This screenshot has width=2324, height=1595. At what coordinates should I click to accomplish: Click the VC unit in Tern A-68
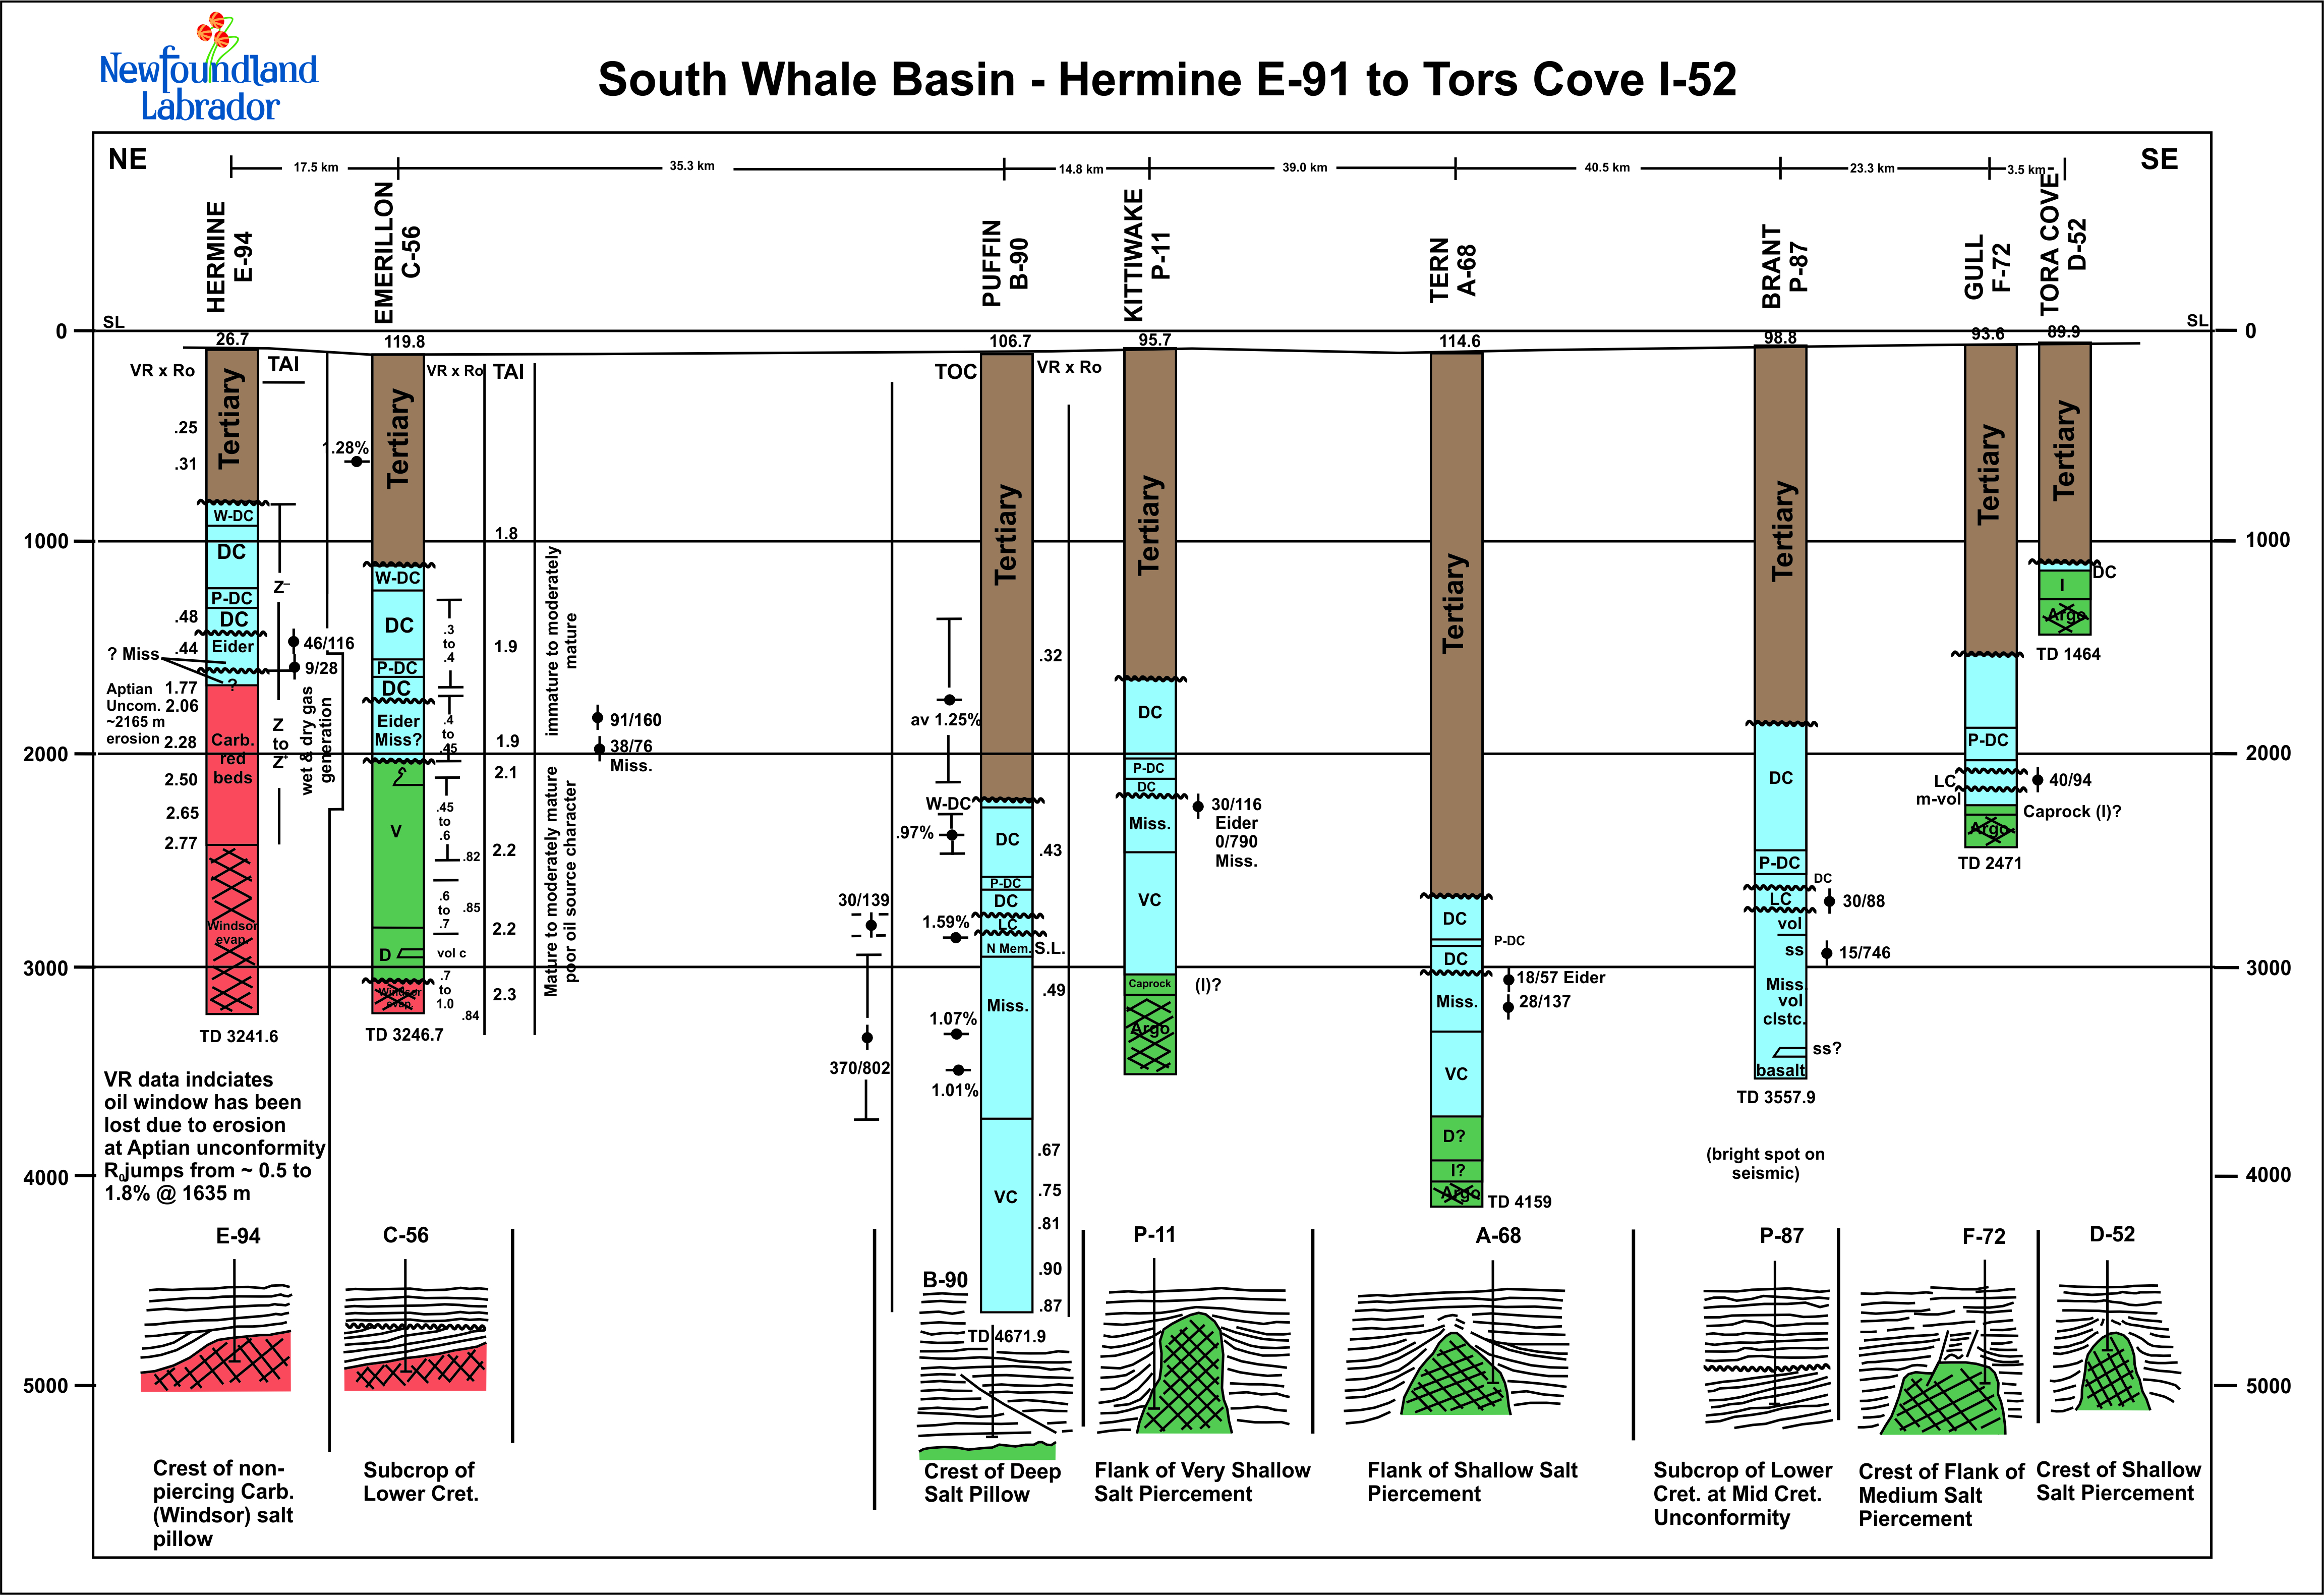tap(1456, 1074)
